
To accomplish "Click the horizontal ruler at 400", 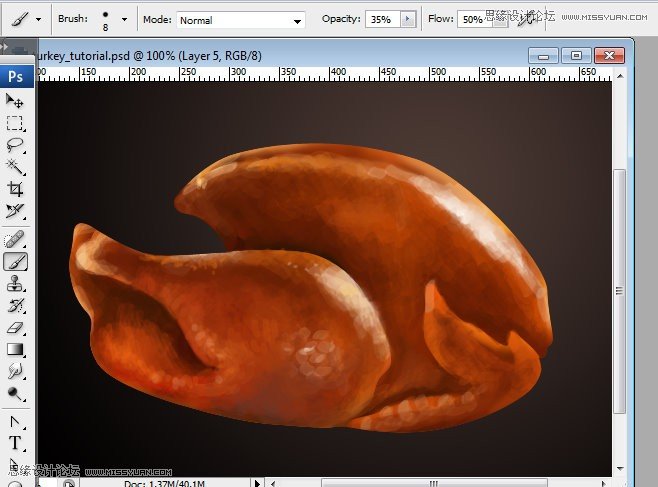I will coord(338,72).
